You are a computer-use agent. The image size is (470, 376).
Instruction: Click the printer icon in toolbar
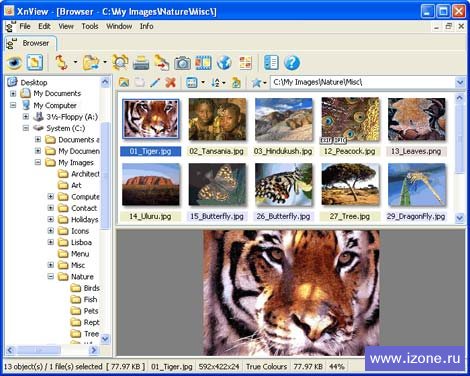click(x=141, y=63)
